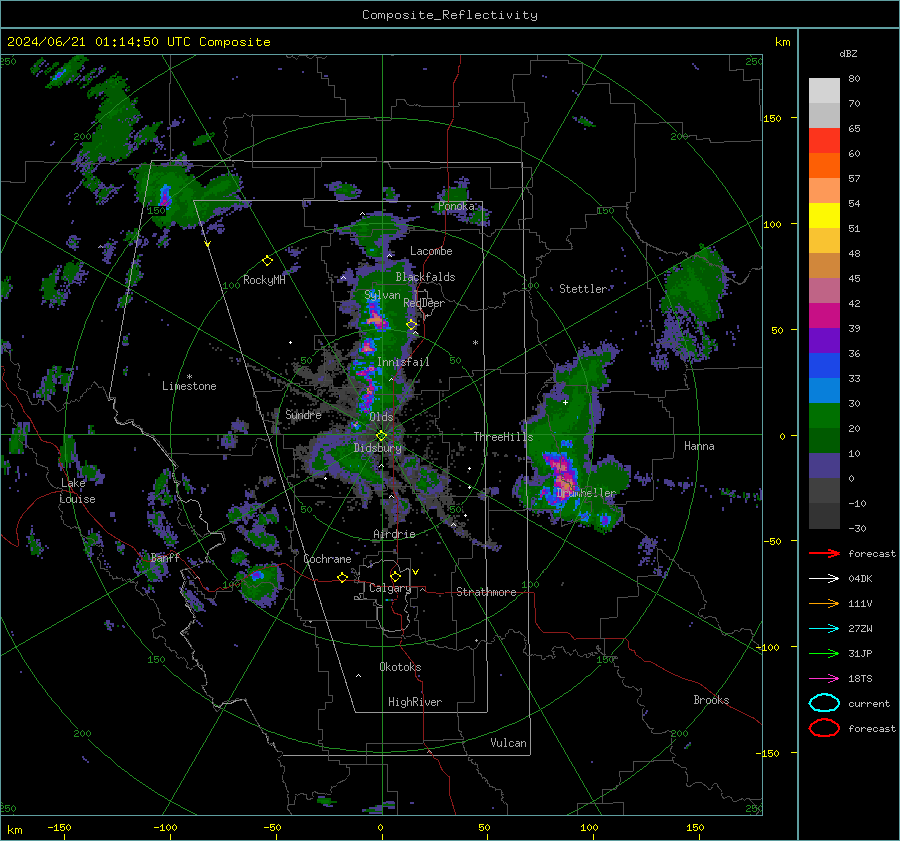Click the 18TS legend text
This screenshot has height=841, width=900.
click(860, 679)
